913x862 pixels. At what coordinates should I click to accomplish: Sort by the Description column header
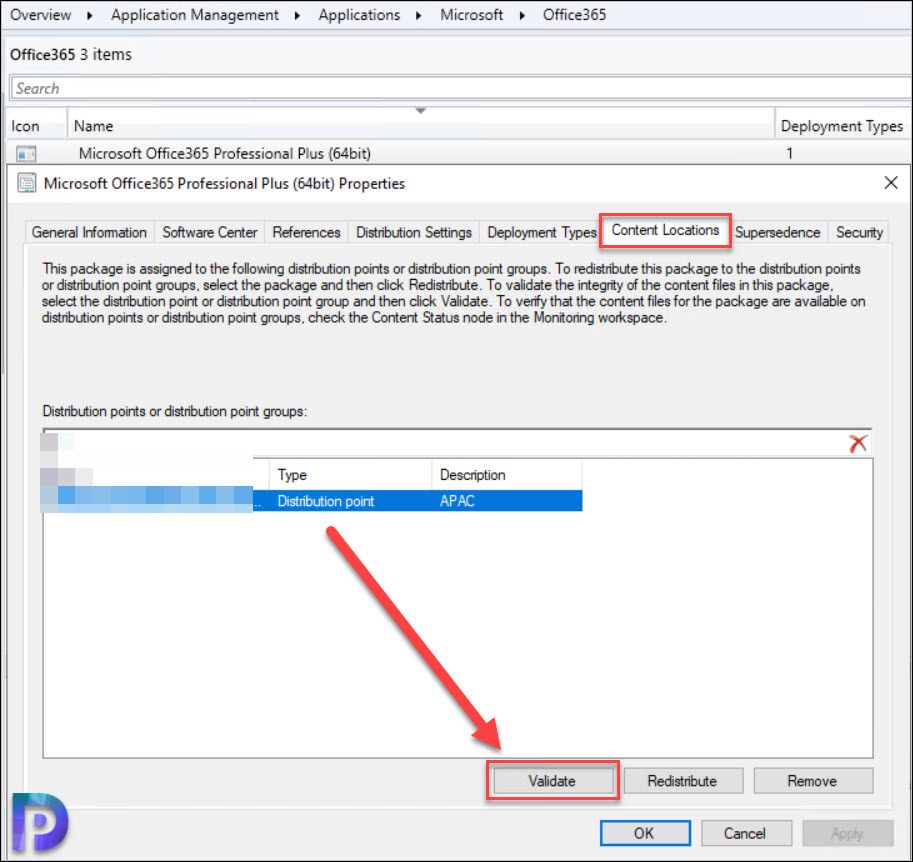[507, 475]
